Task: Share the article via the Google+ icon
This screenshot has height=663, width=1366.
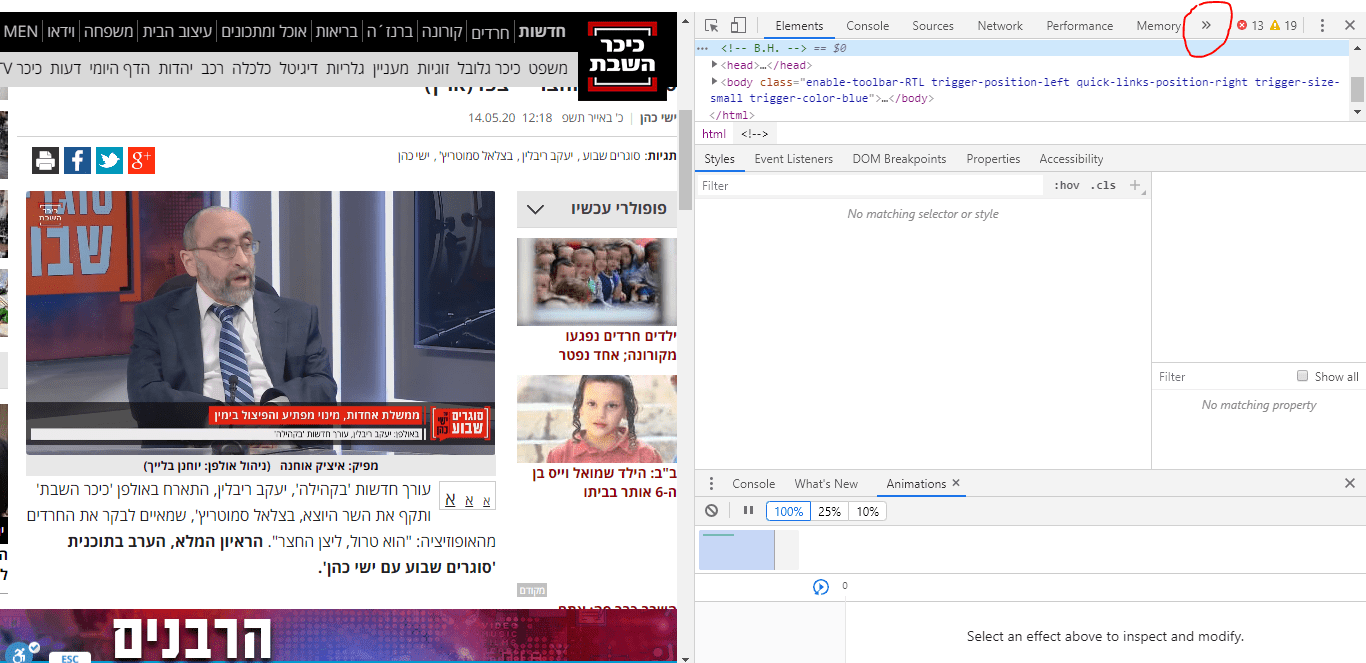Action: click(141, 160)
